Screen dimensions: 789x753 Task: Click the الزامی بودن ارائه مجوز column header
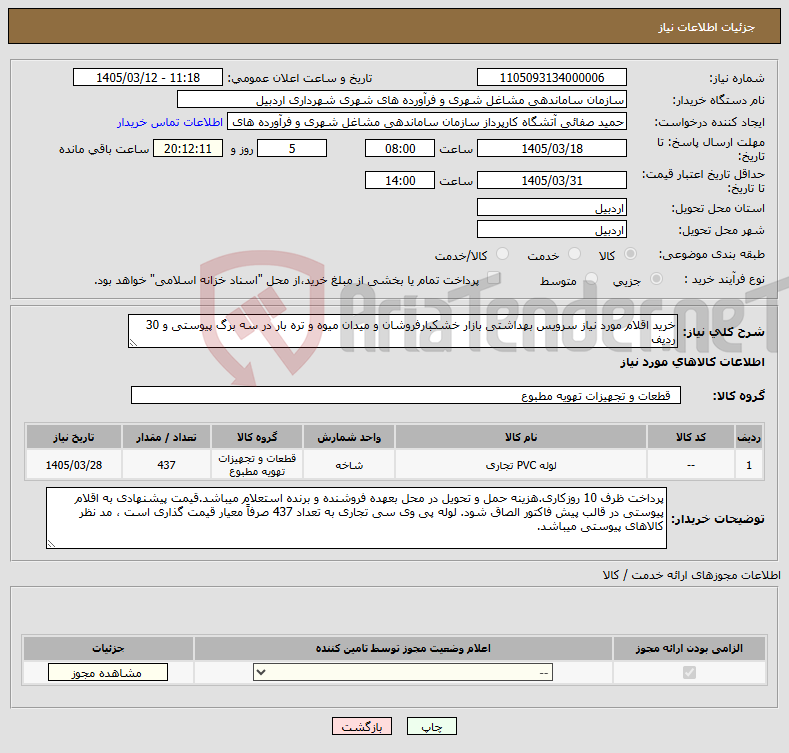(x=689, y=648)
